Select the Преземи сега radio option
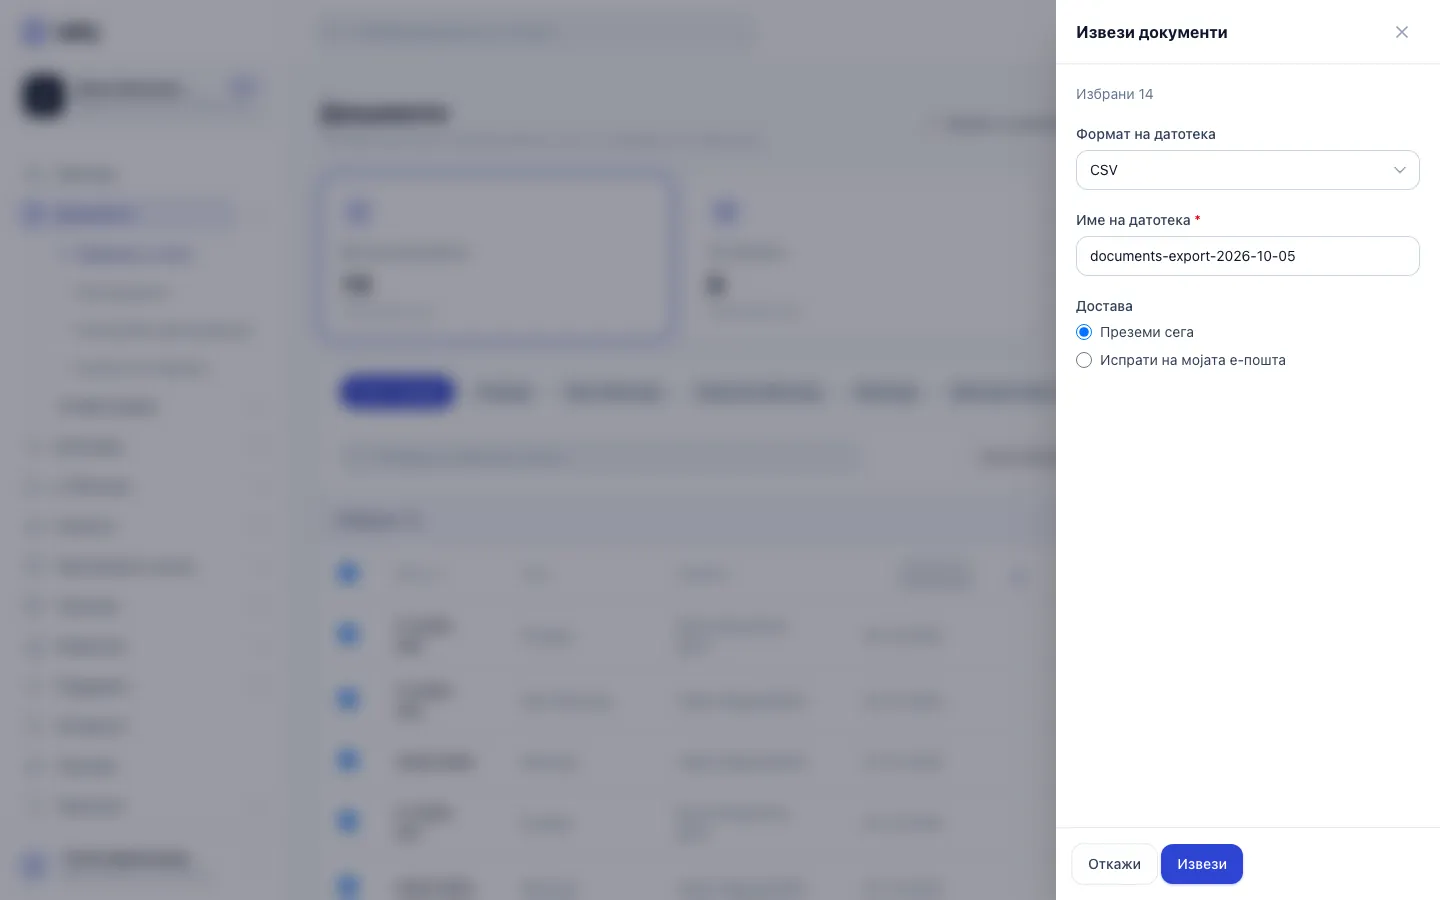1440x900 pixels. (x=1084, y=332)
